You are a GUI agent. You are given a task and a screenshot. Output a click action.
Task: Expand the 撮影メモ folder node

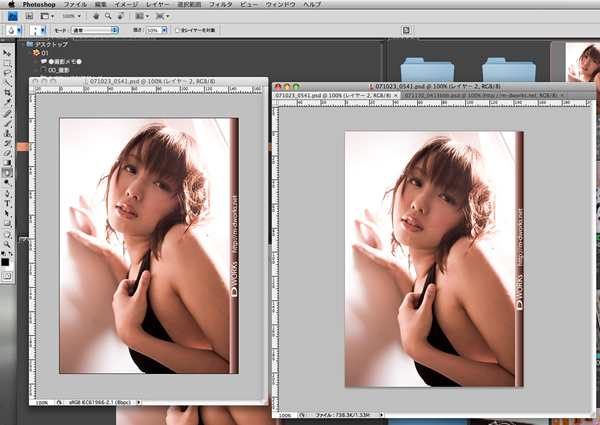[36, 62]
